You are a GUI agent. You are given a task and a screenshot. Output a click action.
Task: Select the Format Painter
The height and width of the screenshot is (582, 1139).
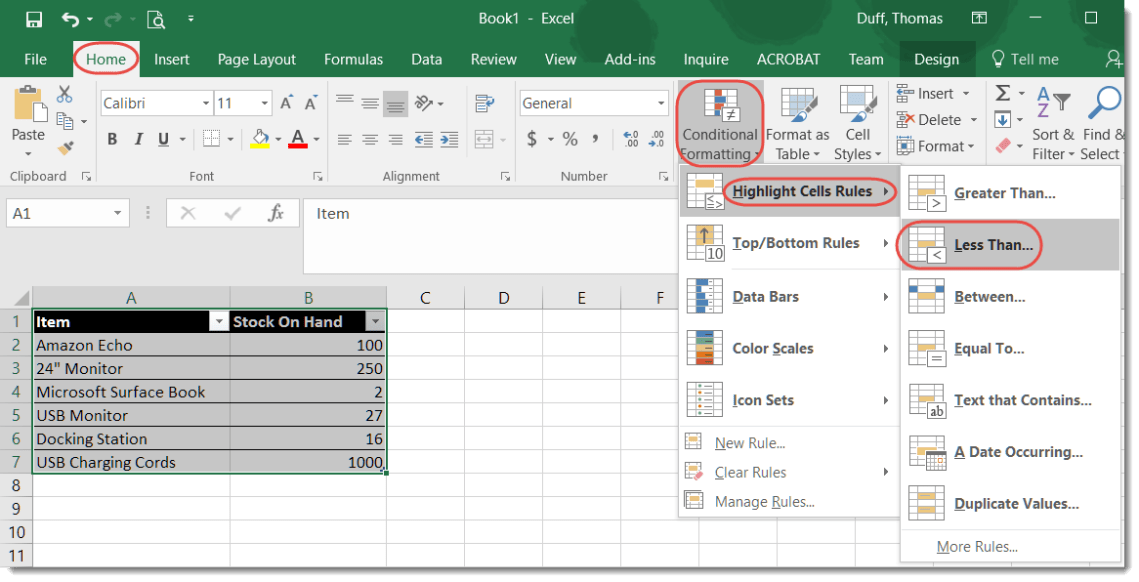coord(66,150)
